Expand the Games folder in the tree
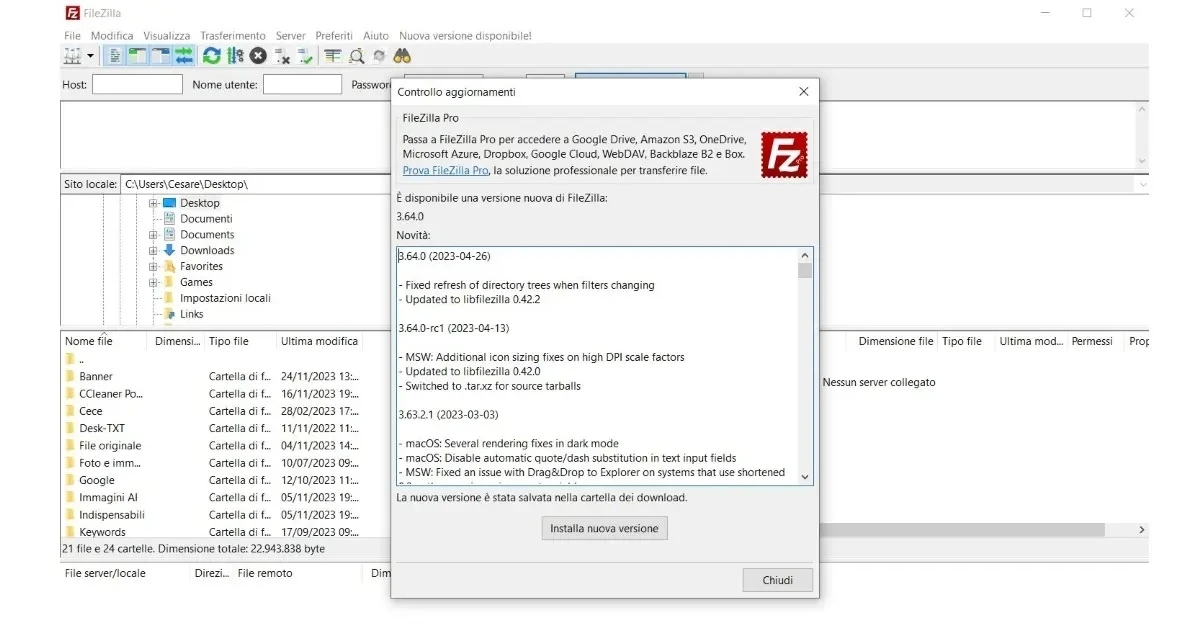 pyautogui.click(x=152, y=282)
